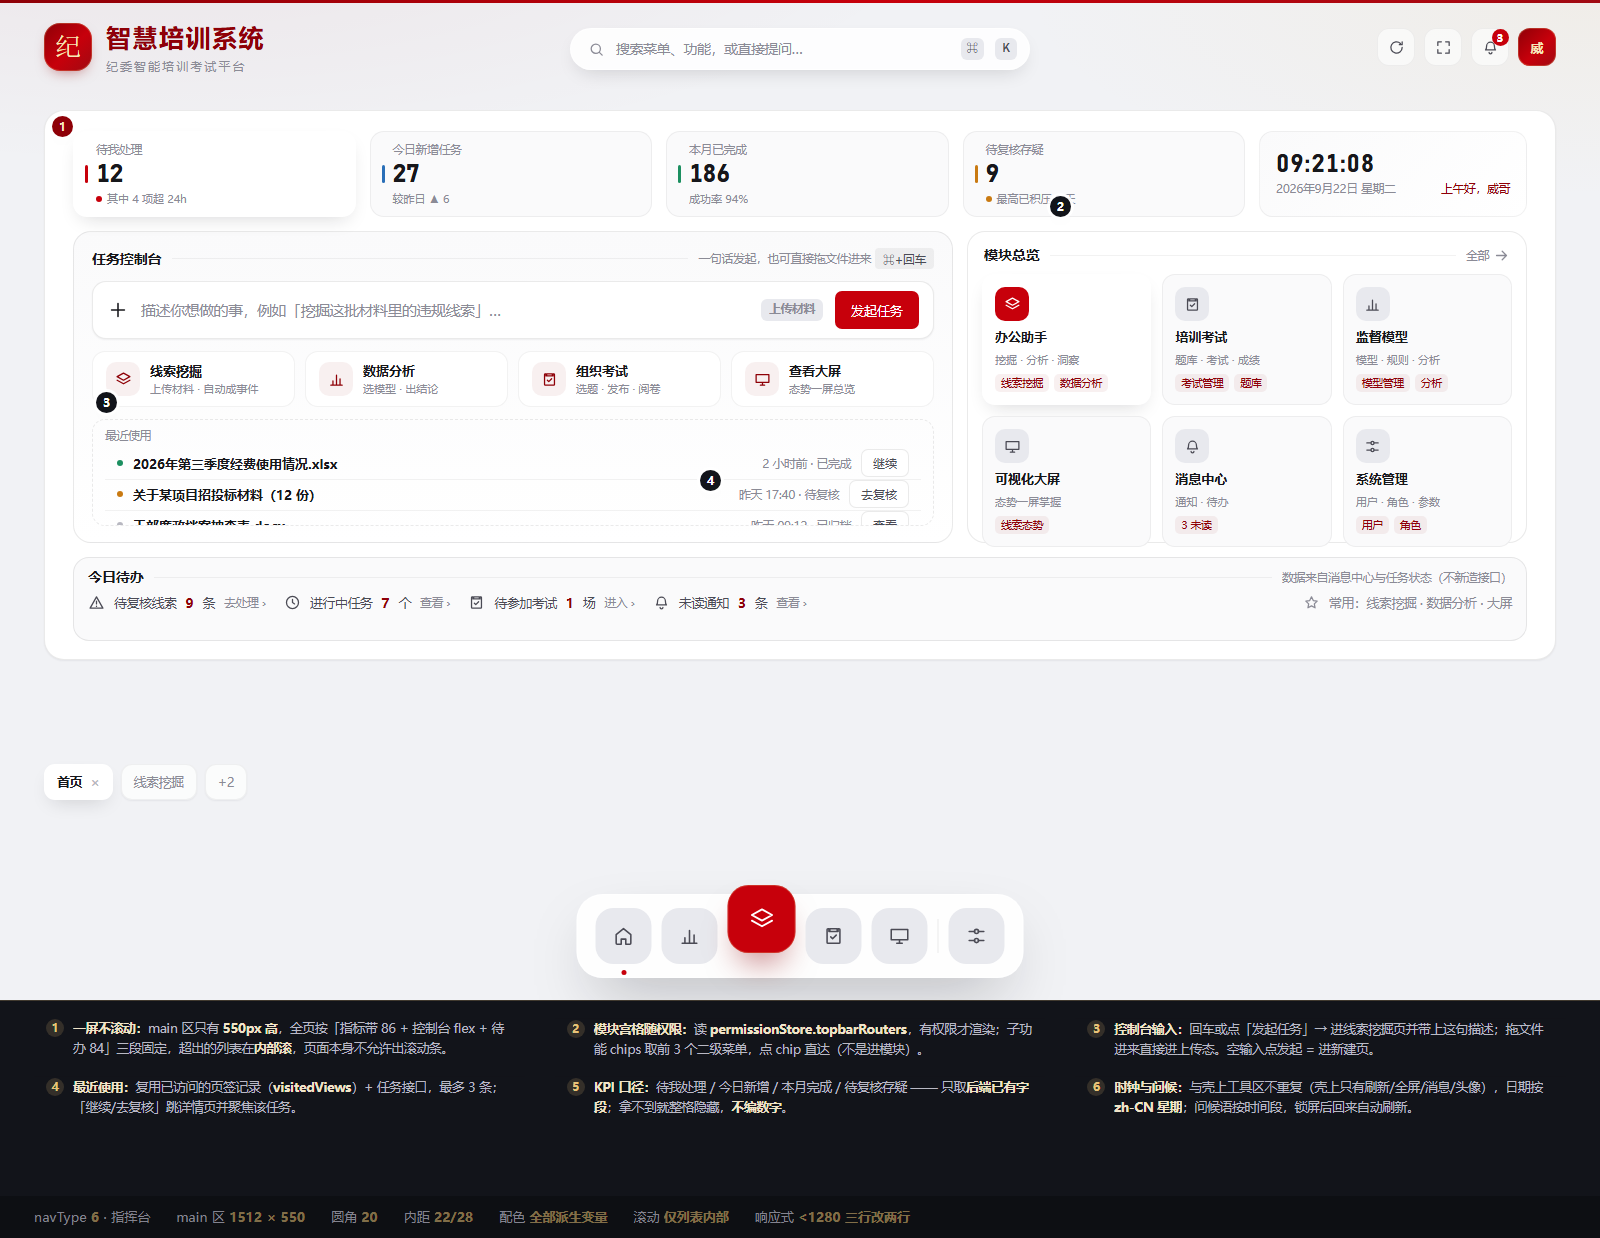Click 去复核 for 招投标材料 row
1600x1238 pixels.
[x=879, y=495]
